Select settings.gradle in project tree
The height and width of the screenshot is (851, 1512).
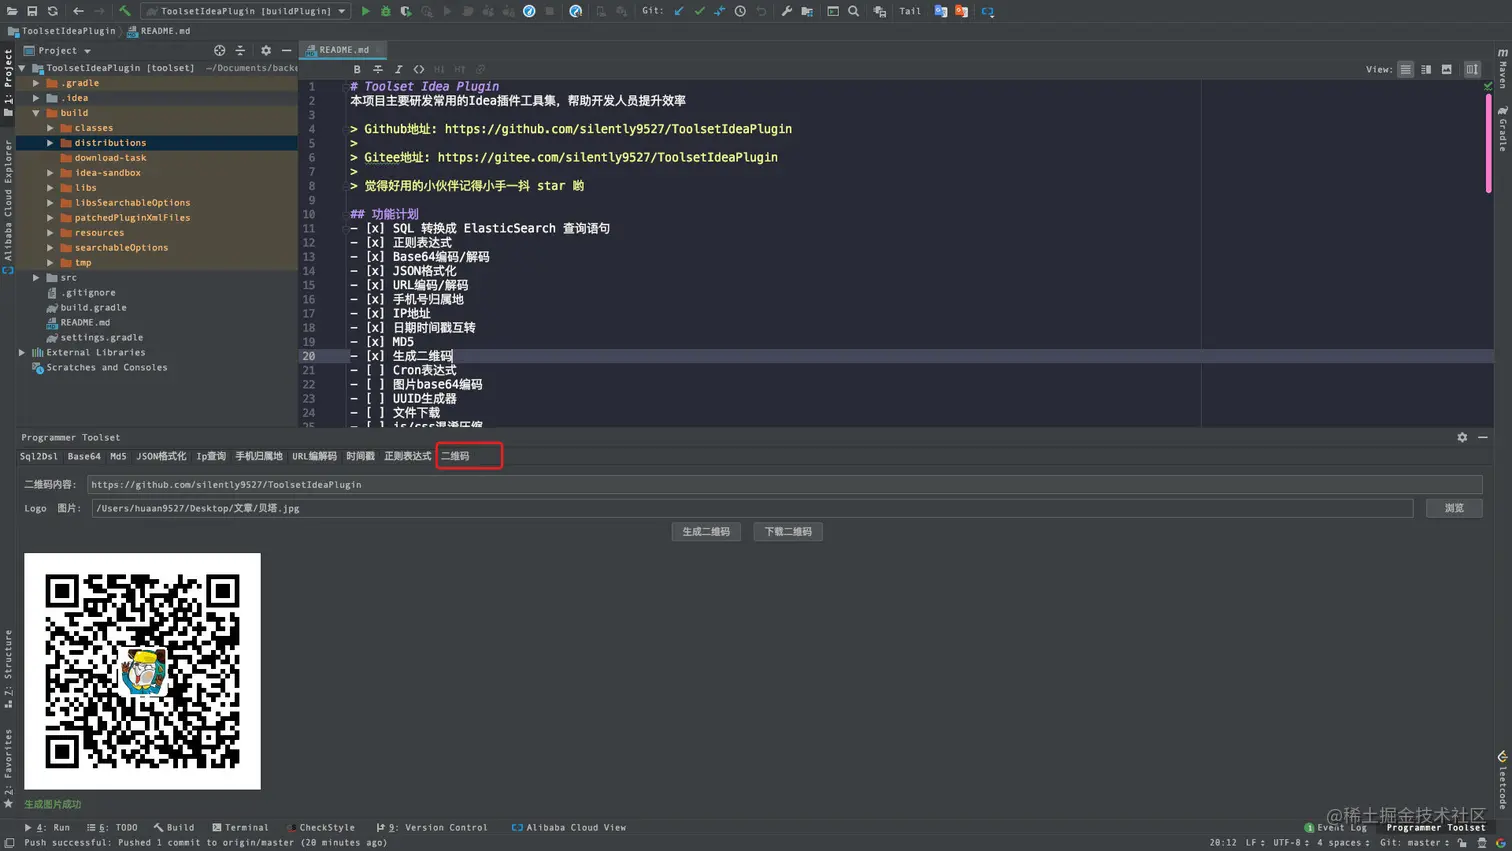(x=94, y=338)
